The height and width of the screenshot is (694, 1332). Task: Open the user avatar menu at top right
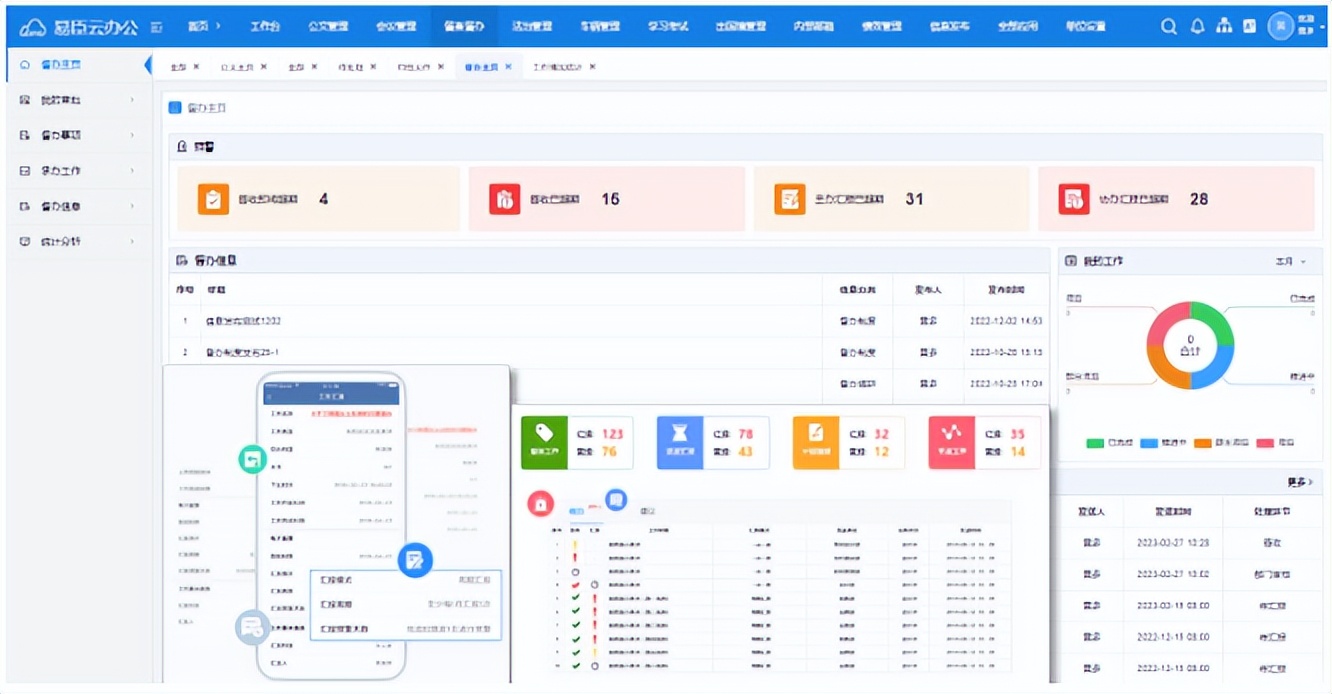click(1280, 26)
